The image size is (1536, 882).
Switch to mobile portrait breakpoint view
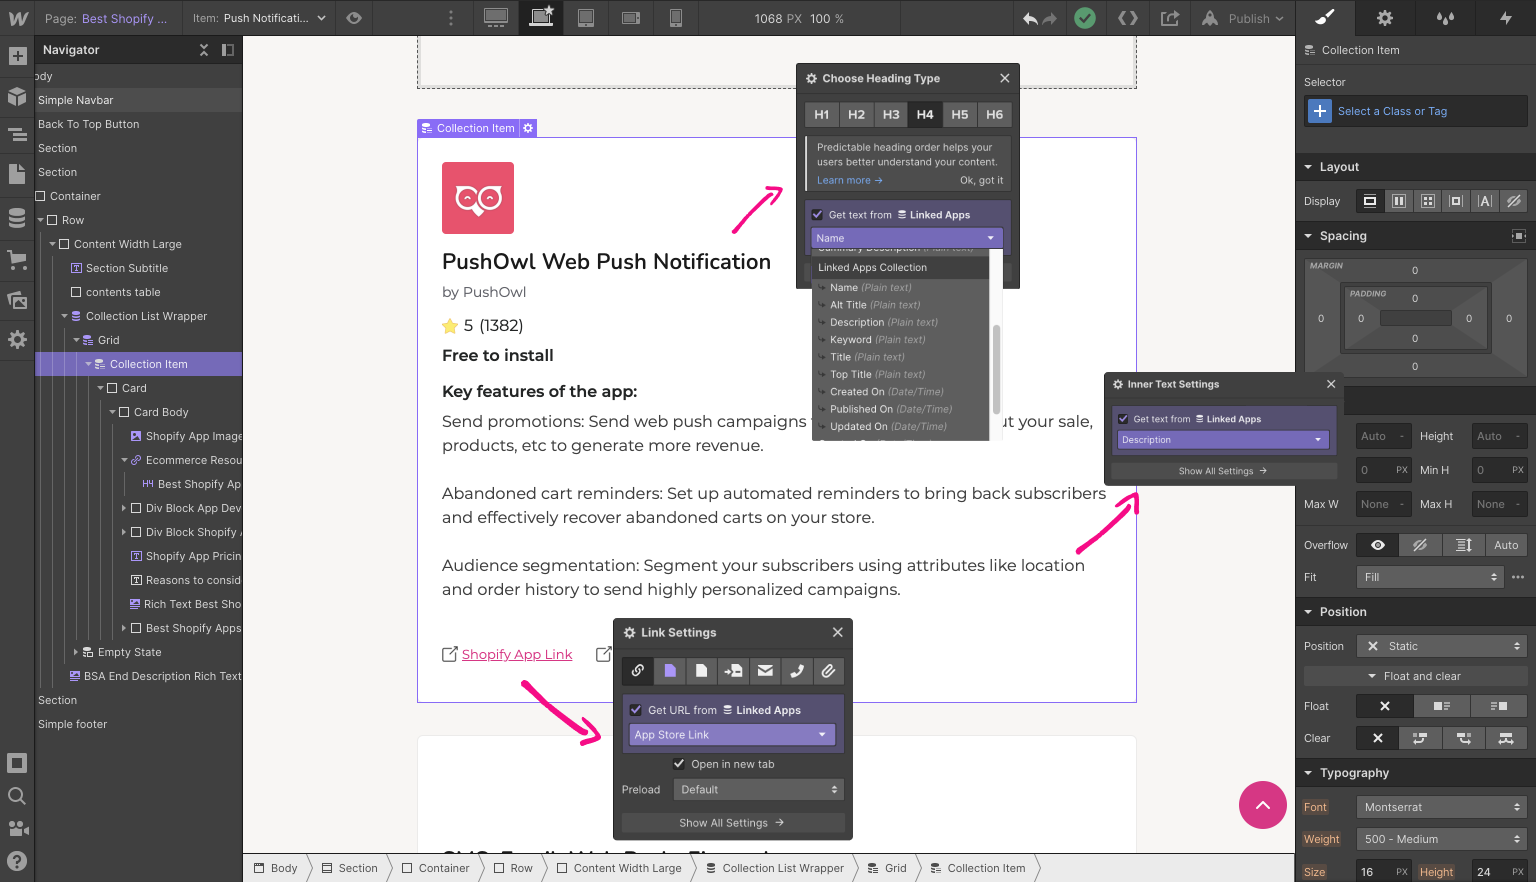pyautogui.click(x=676, y=18)
